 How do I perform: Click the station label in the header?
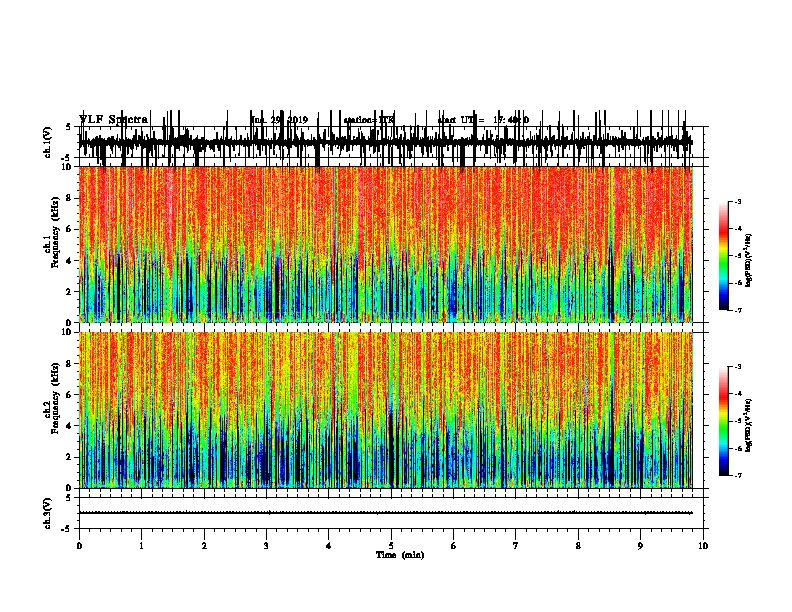click(x=368, y=120)
